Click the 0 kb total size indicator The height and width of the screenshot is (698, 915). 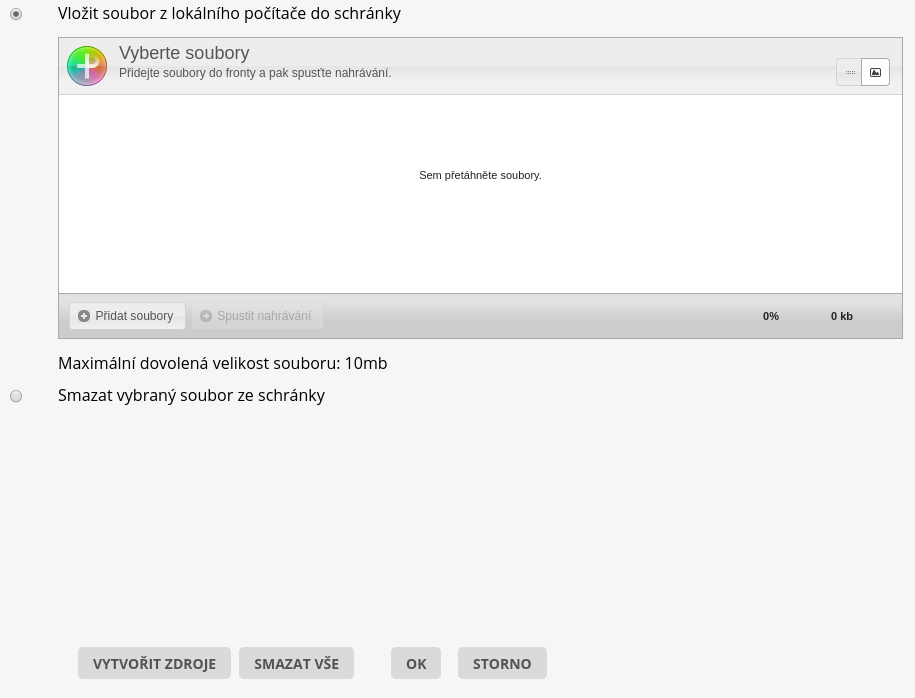coord(842,316)
